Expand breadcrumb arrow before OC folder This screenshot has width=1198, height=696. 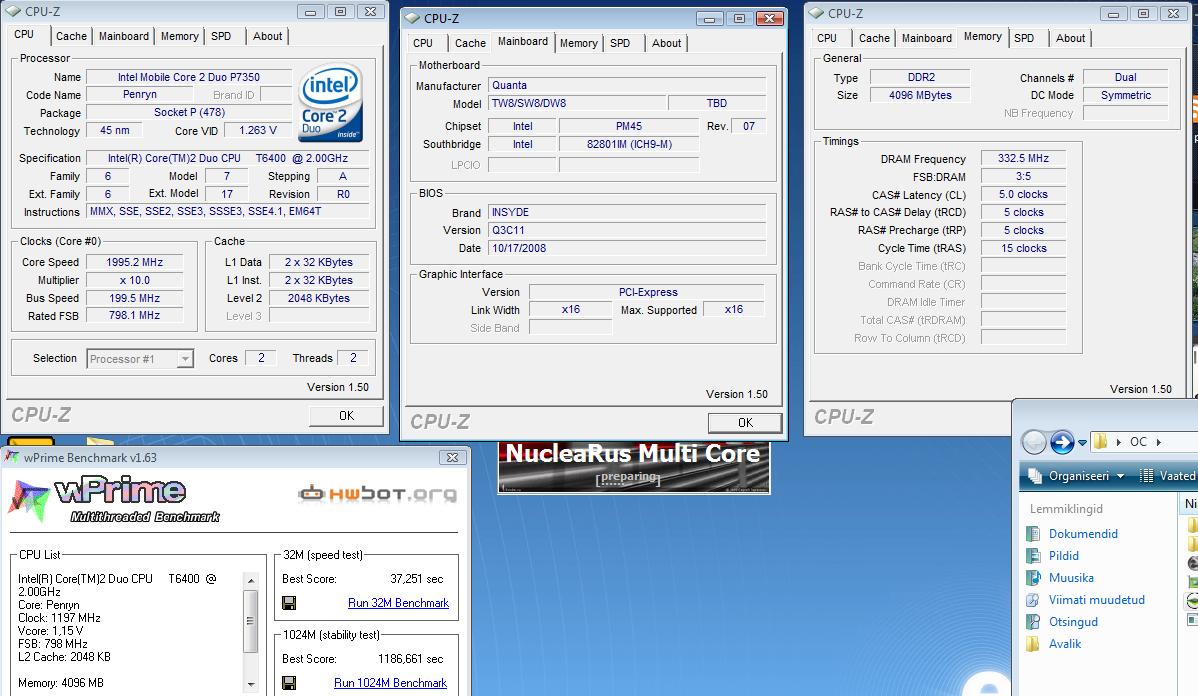1119,442
